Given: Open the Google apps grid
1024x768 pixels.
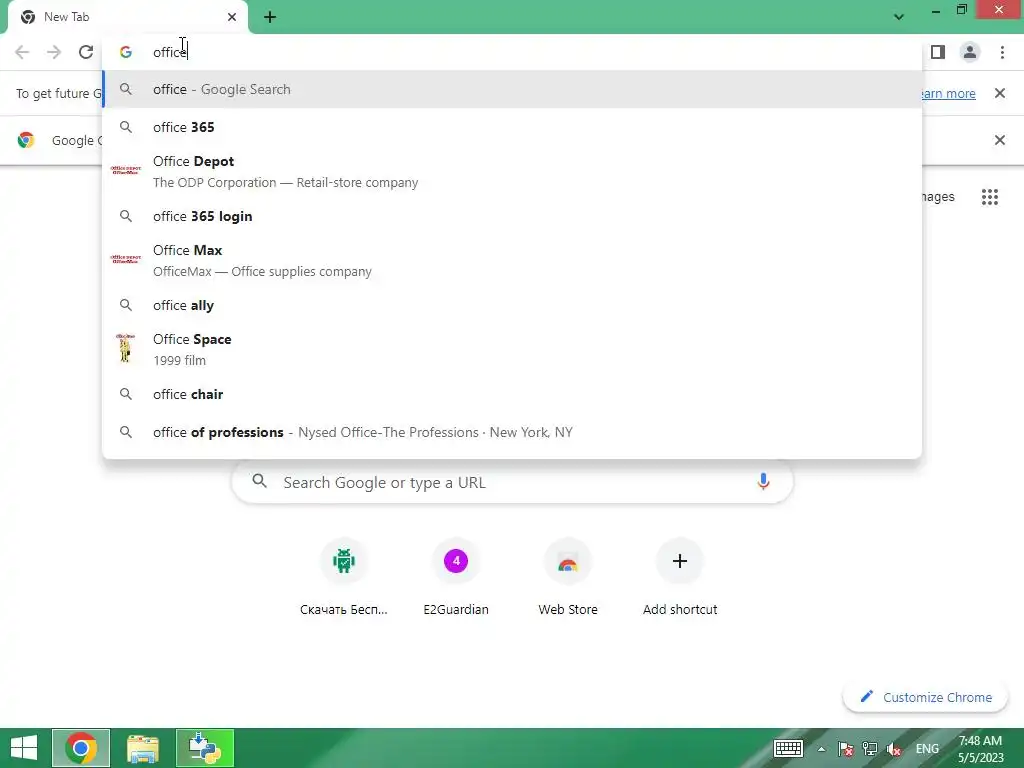Looking at the screenshot, I should (990, 197).
